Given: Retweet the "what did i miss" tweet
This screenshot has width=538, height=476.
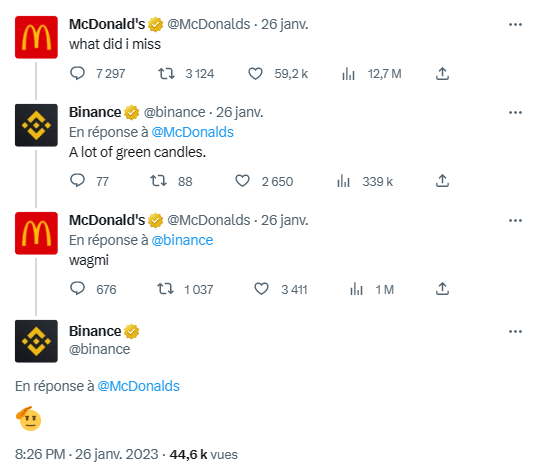Looking at the screenshot, I should tap(166, 73).
